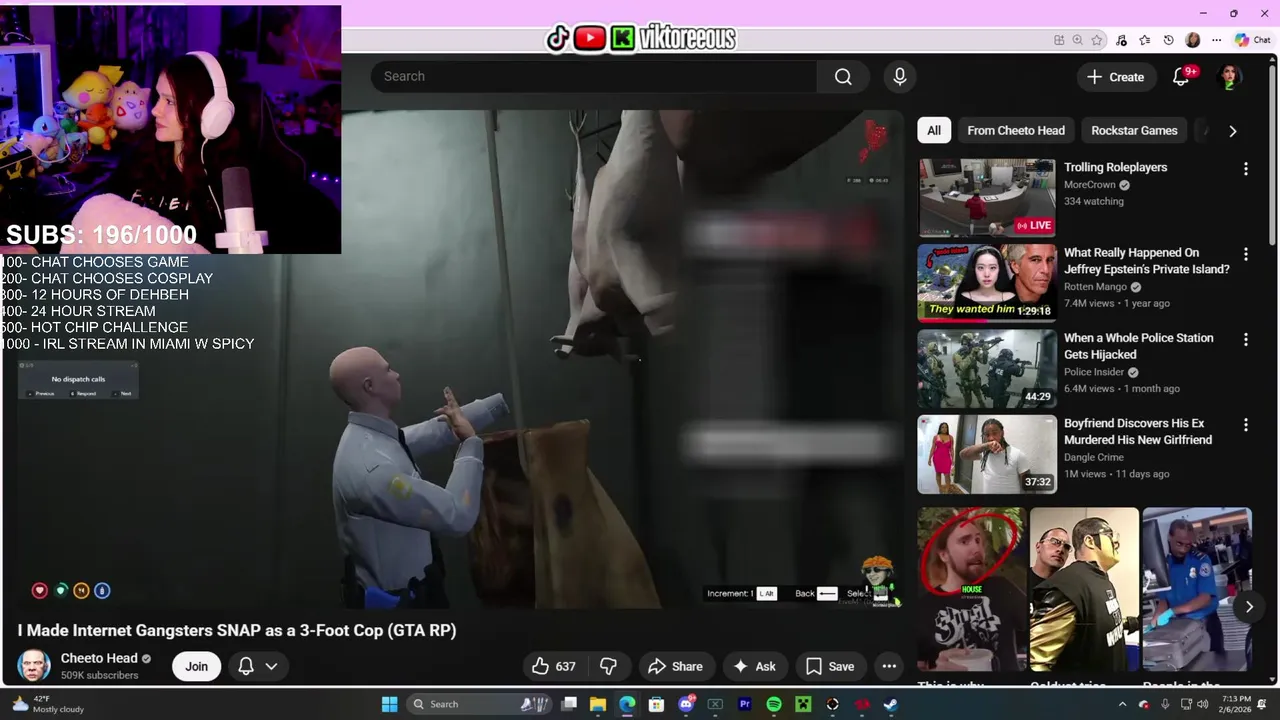Open Microsoft Edge taskbar icon
The width and height of the screenshot is (1280, 720).
[627, 704]
